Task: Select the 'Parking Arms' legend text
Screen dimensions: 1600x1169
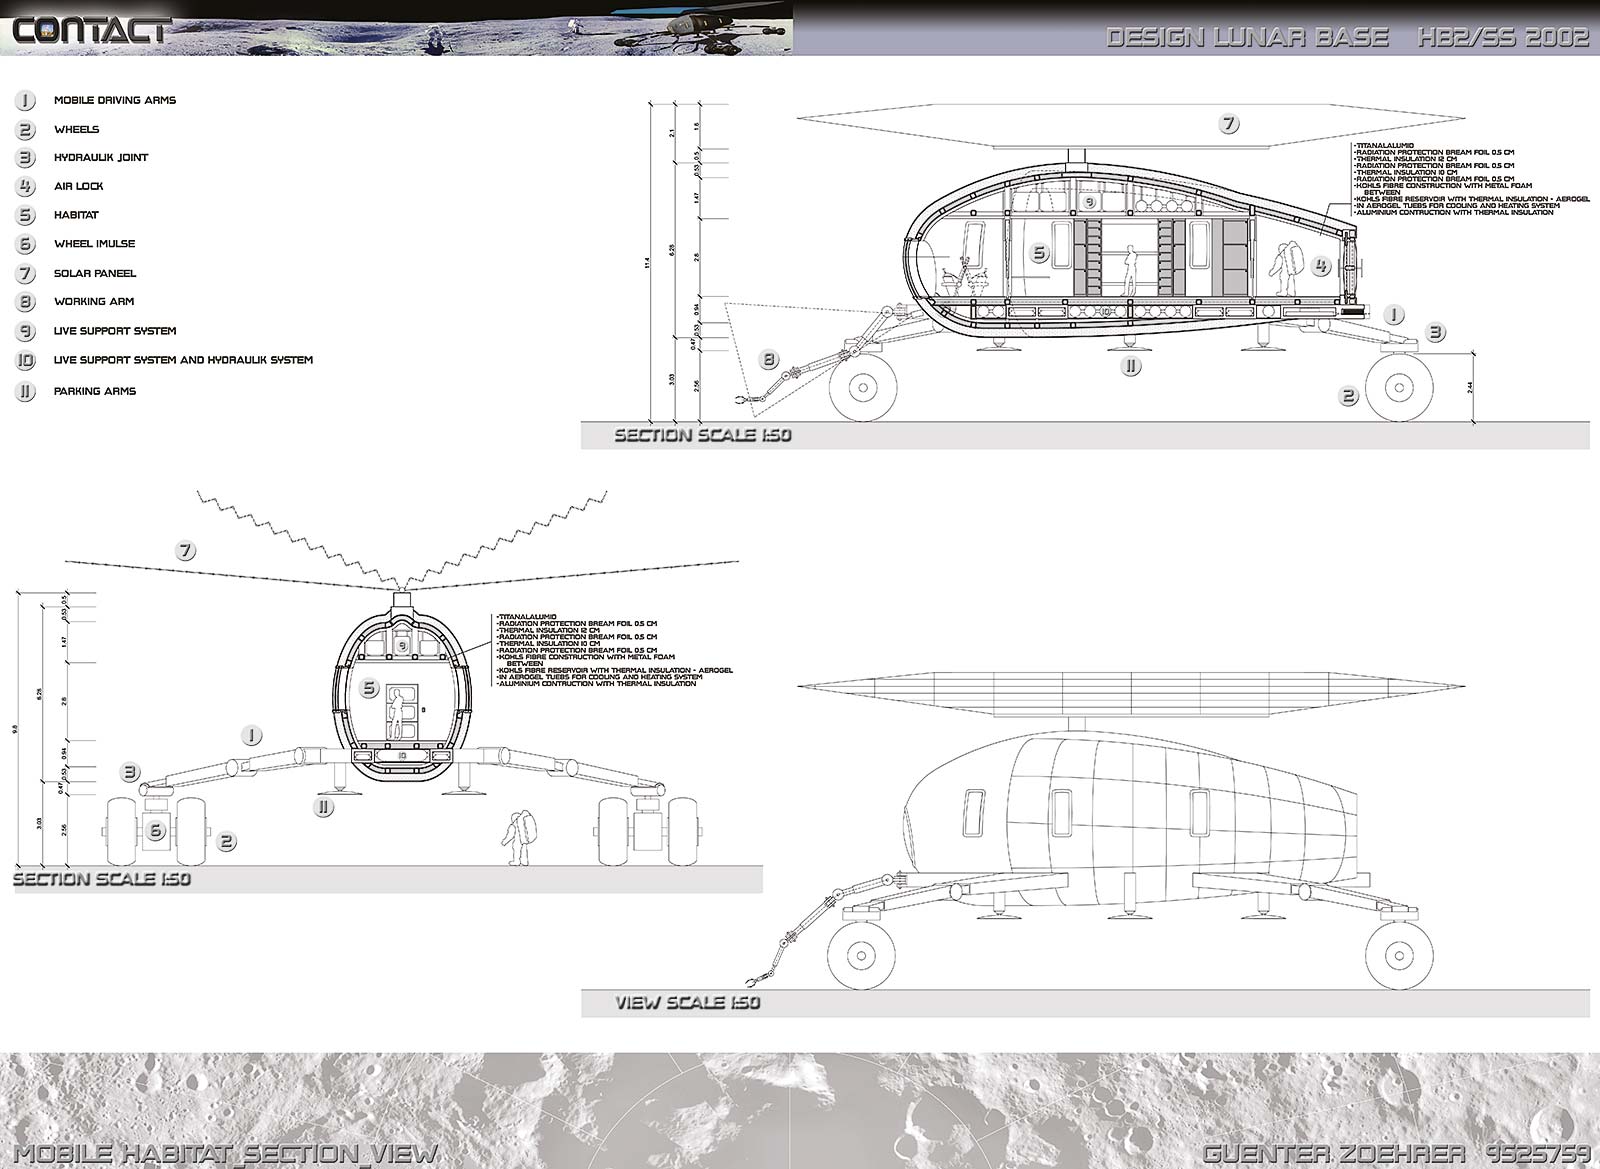Action: [95, 391]
